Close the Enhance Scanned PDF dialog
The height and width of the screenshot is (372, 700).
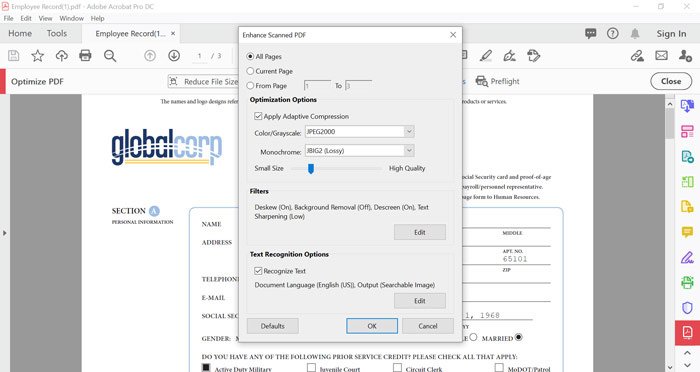(x=453, y=34)
